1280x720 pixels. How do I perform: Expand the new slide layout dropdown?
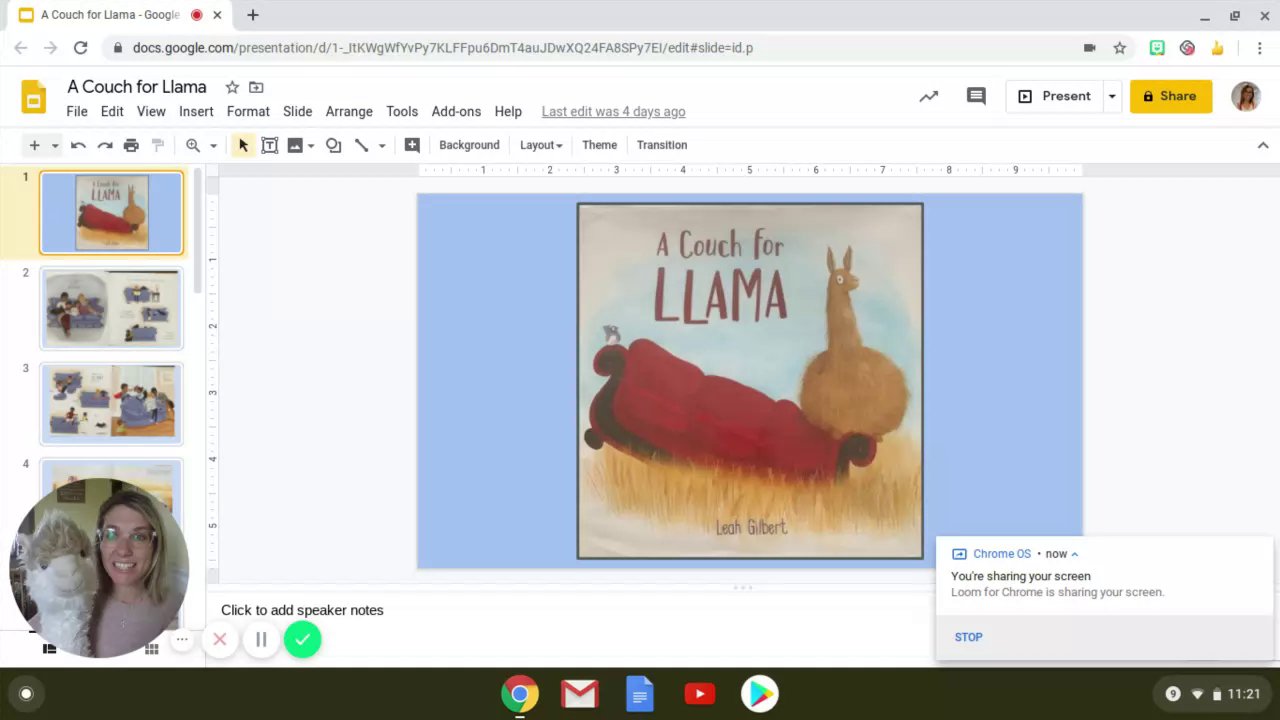[55, 146]
